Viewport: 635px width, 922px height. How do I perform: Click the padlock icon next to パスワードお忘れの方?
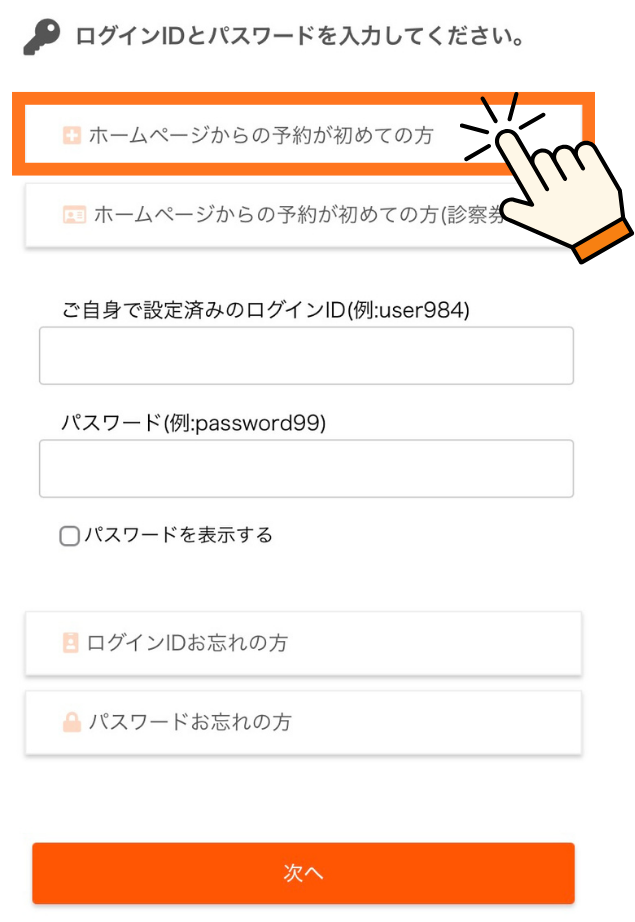pyautogui.click(x=71, y=722)
